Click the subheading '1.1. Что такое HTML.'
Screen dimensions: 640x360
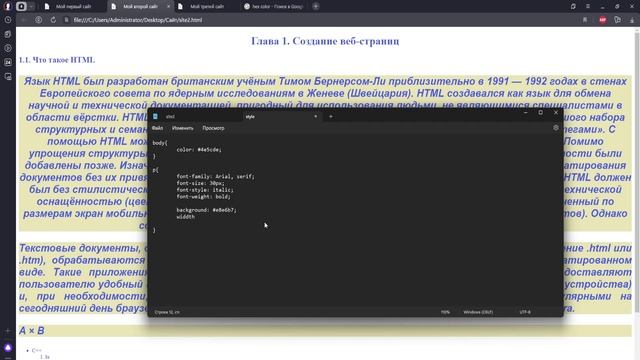57,60
